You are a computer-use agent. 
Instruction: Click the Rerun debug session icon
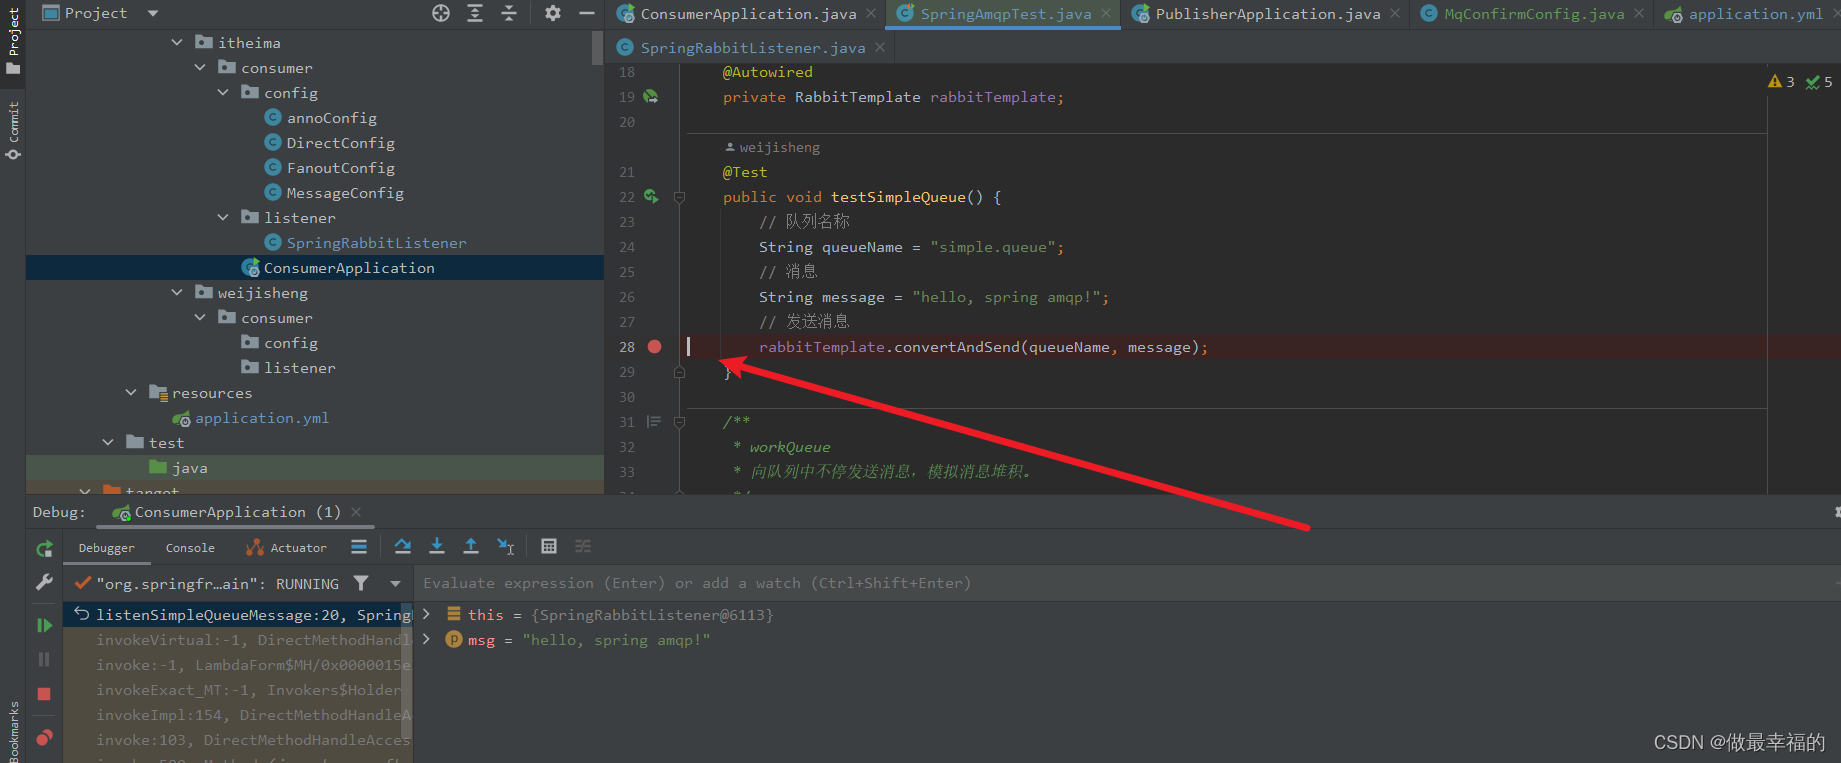pyautogui.click(x=44, y=548)
